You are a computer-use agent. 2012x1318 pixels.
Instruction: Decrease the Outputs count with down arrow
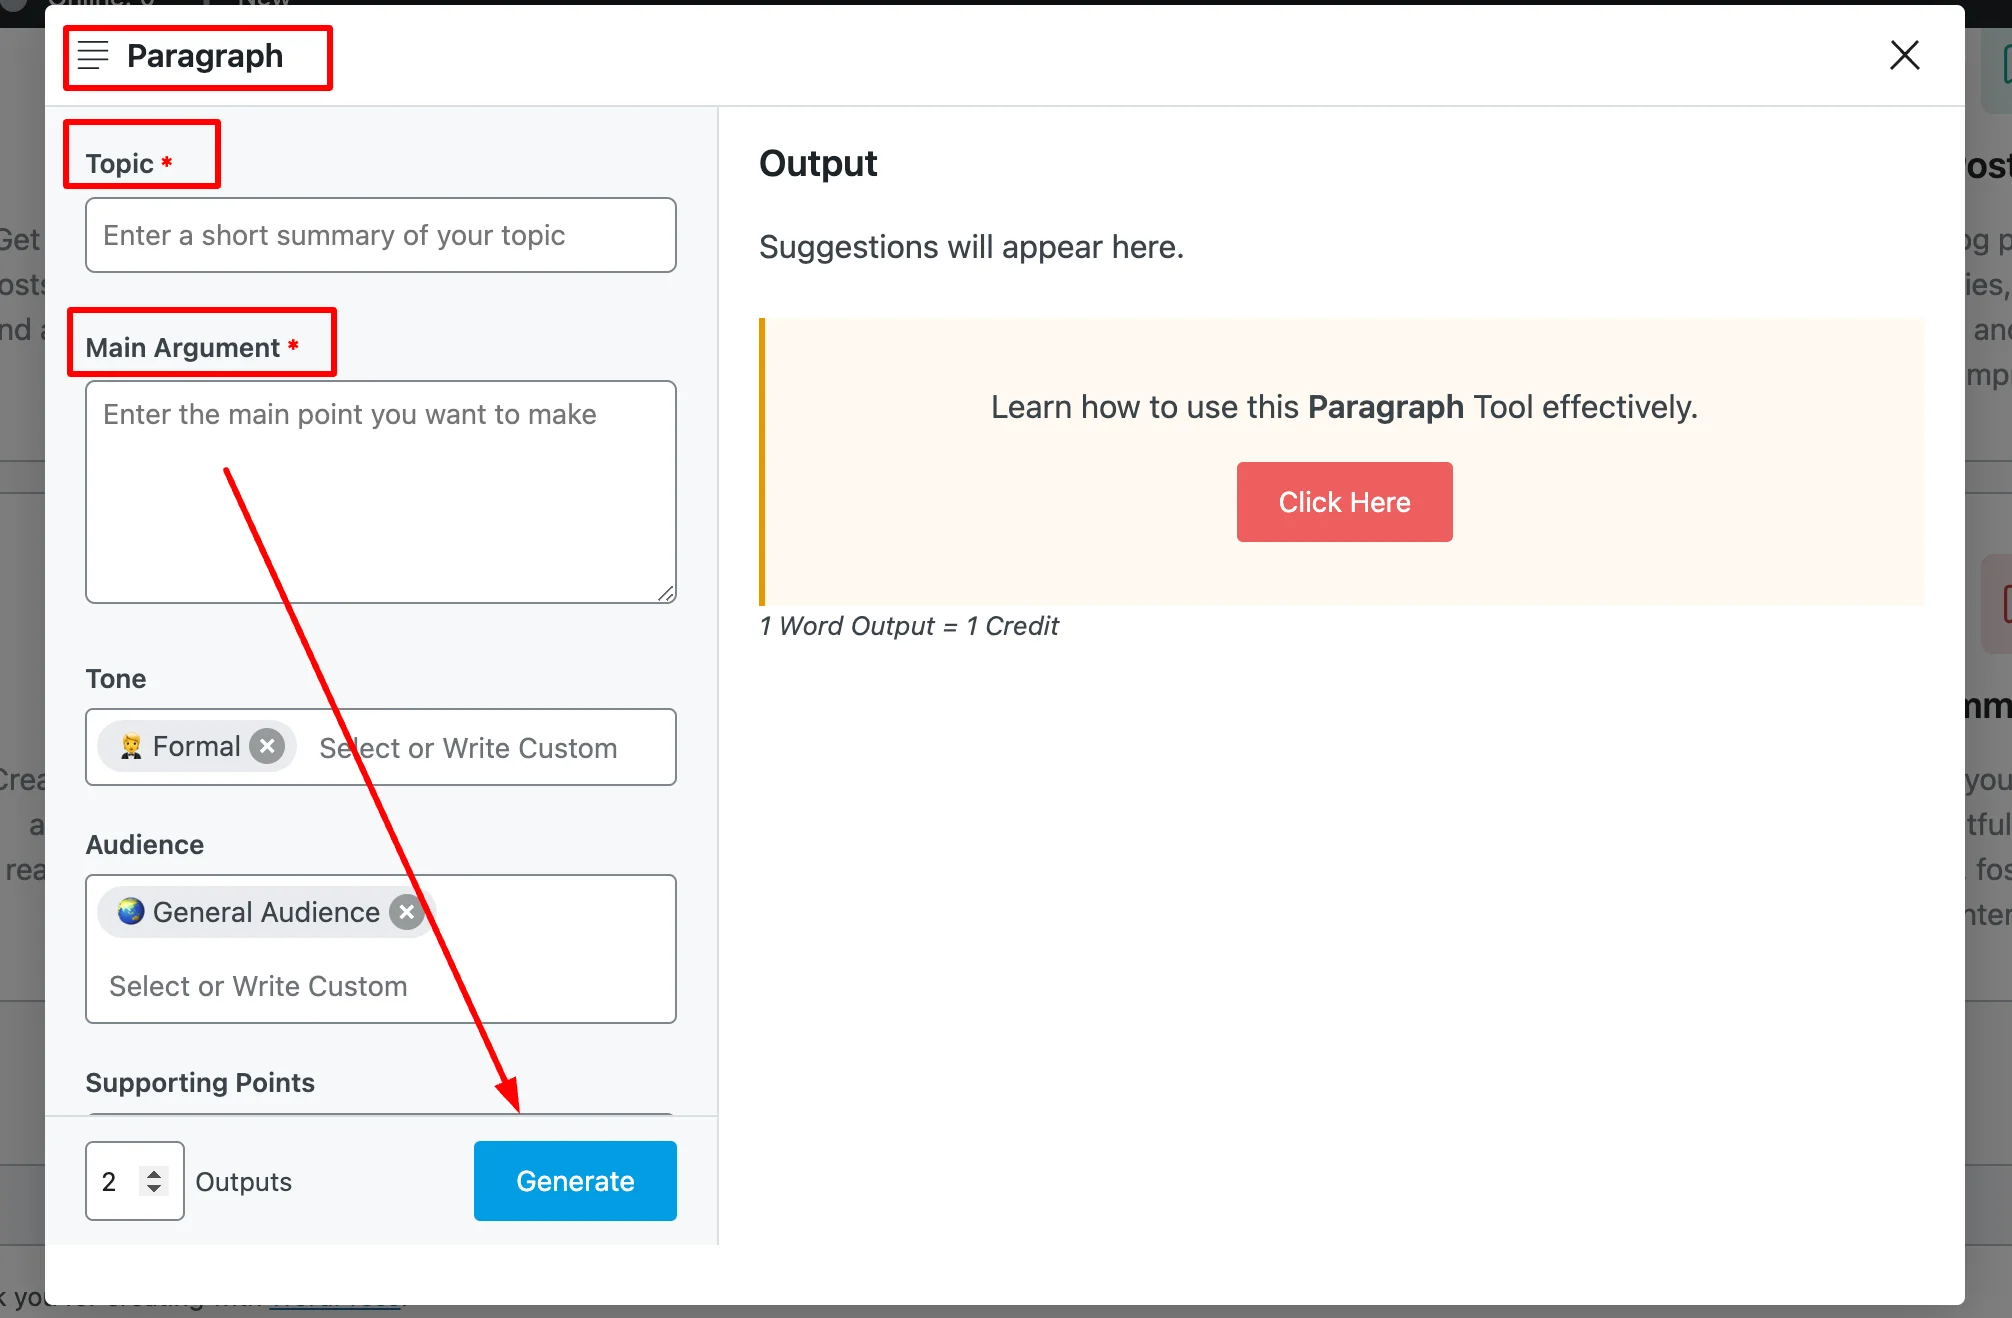click(154, 1189)
